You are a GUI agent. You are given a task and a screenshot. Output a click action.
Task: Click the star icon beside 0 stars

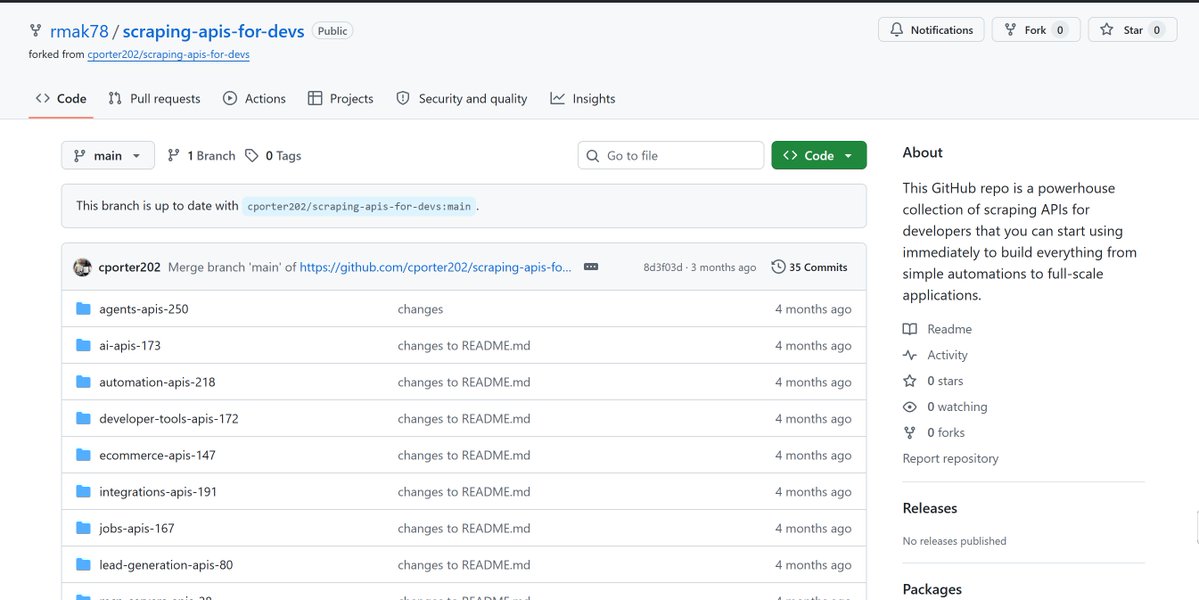click(909, 381)
